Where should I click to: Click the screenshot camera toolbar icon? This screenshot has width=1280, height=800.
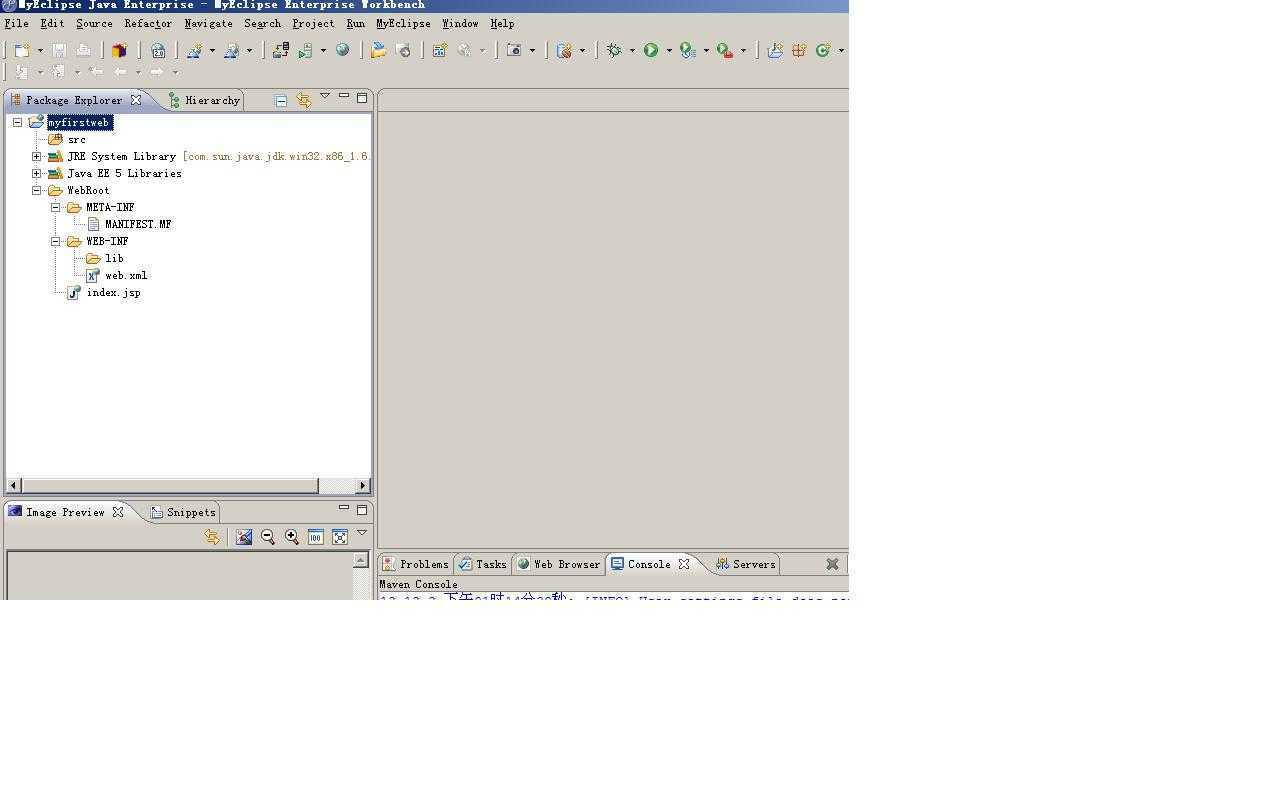tap(514, 50)
